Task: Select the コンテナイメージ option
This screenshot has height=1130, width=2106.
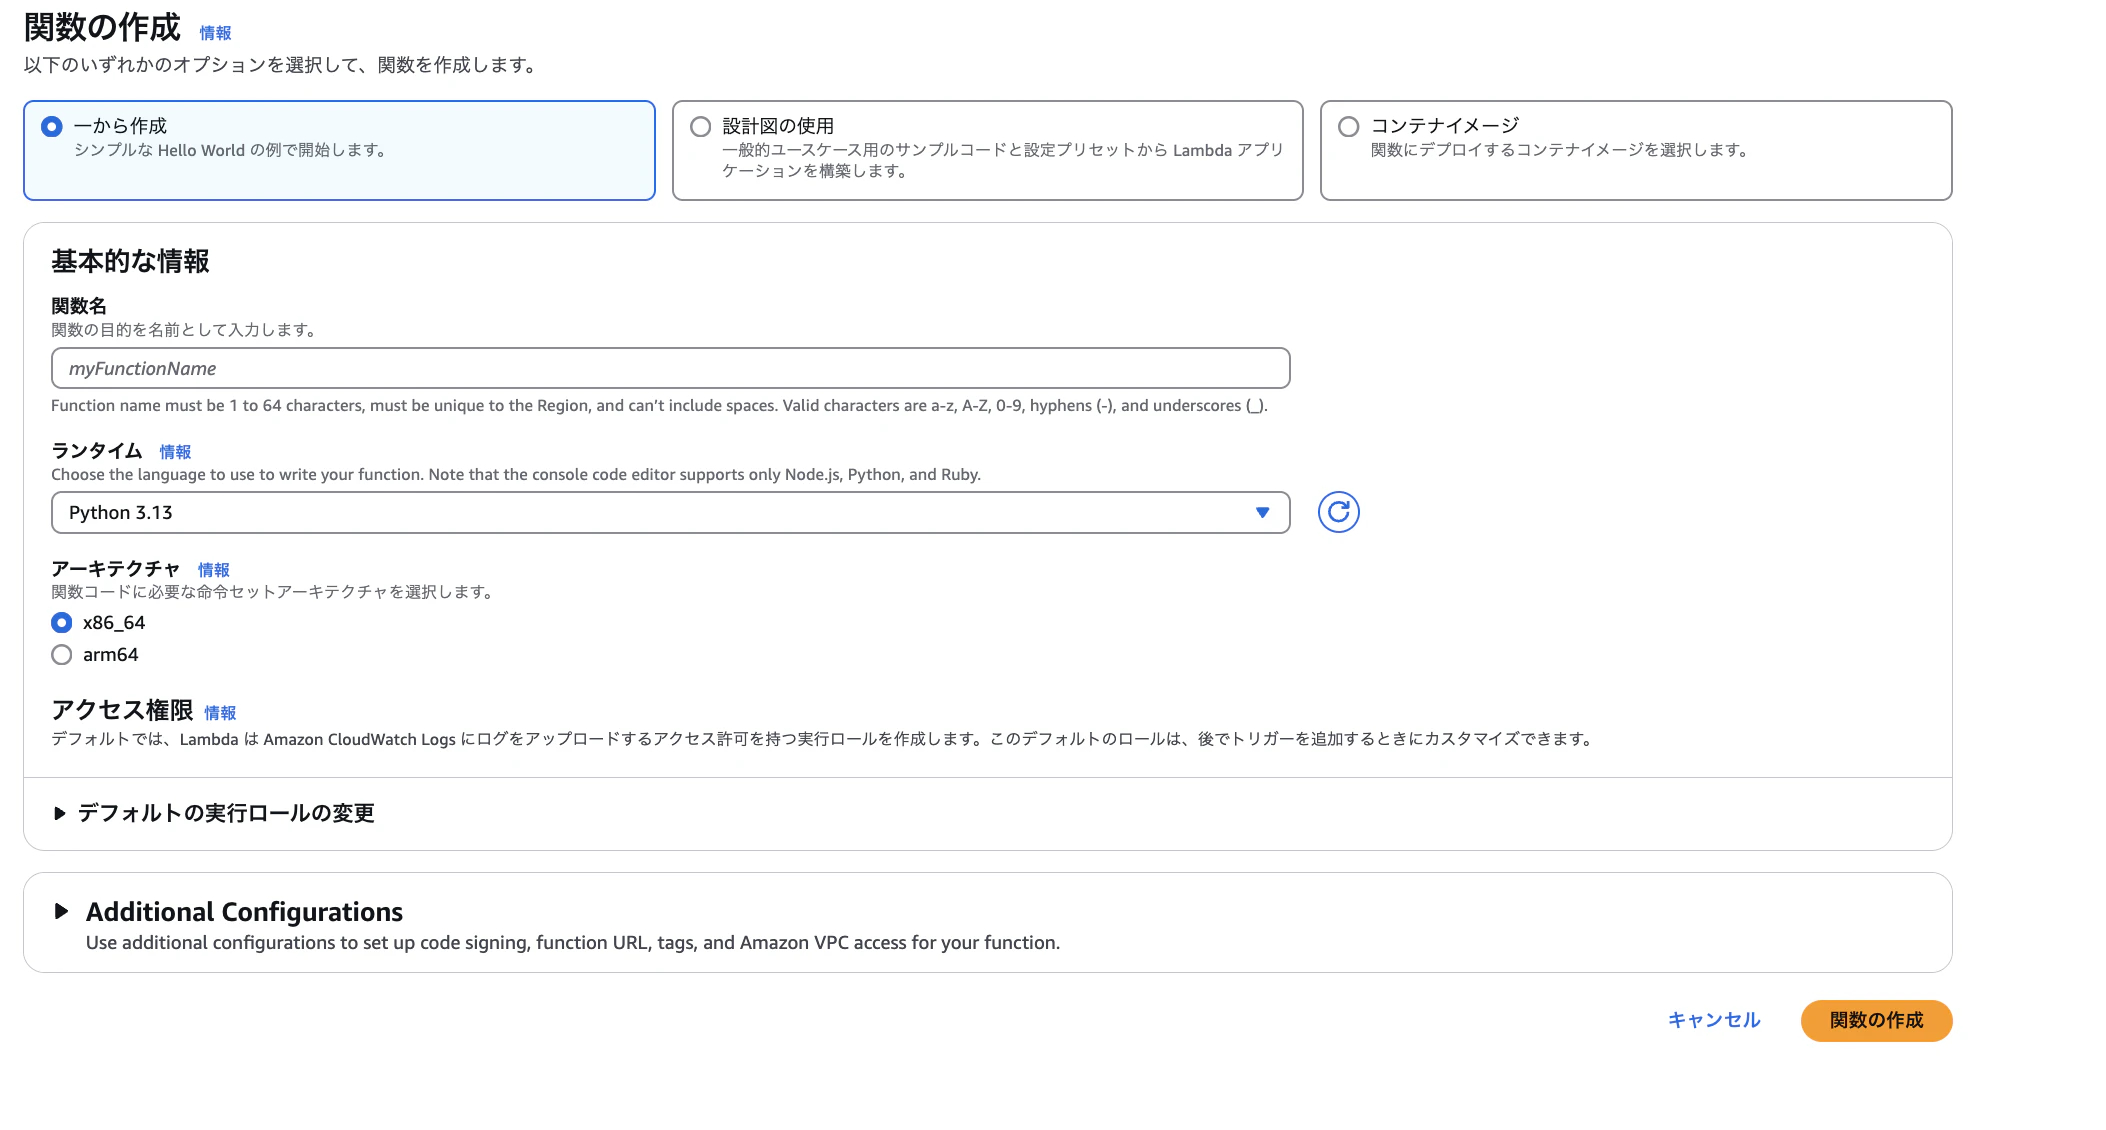Action: [1636, 150]
